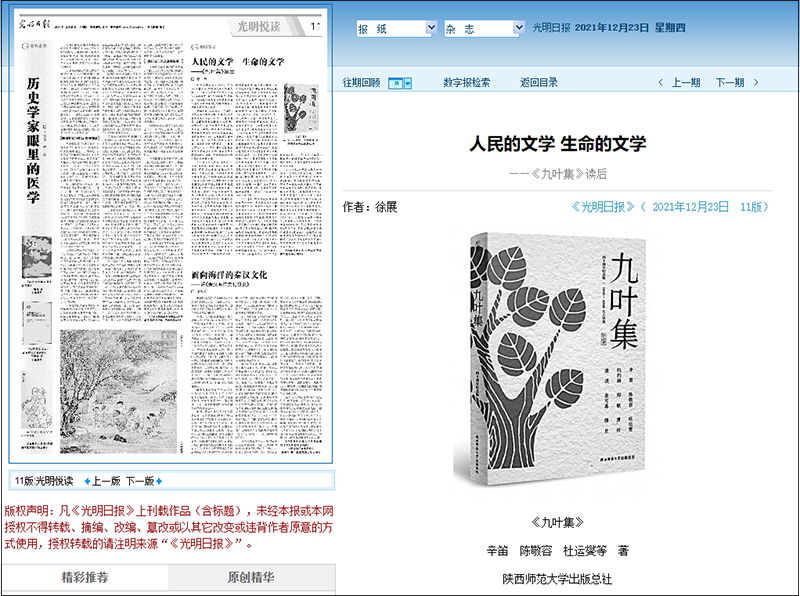Click the text 陕西师范大学出版总社

pos(557,579)
